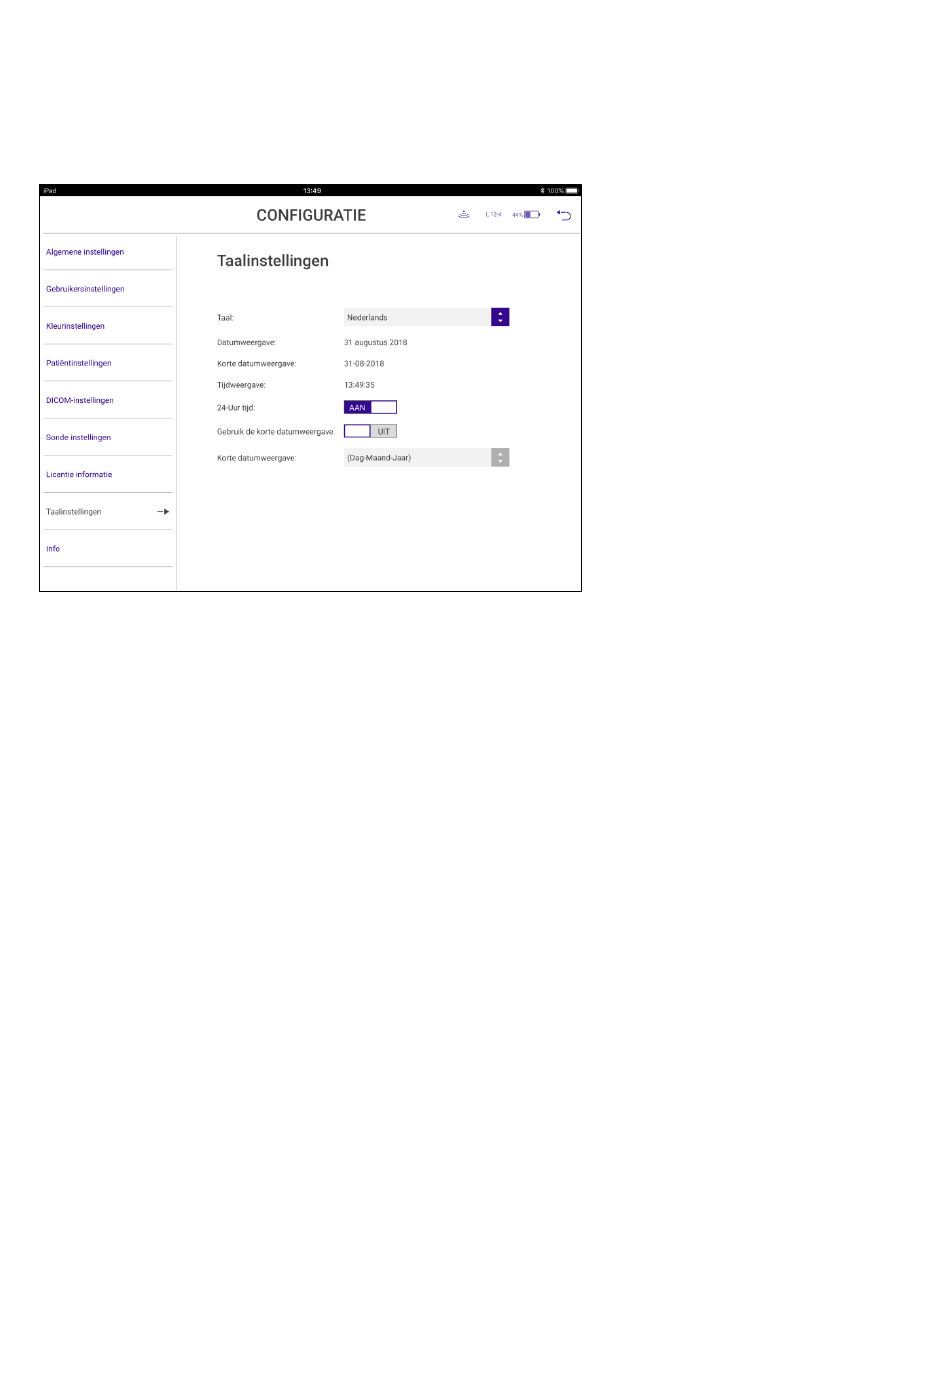Click the Taalinstellingen heading
This screenshot has width=950, height=1397.
(x=273, y=261)
